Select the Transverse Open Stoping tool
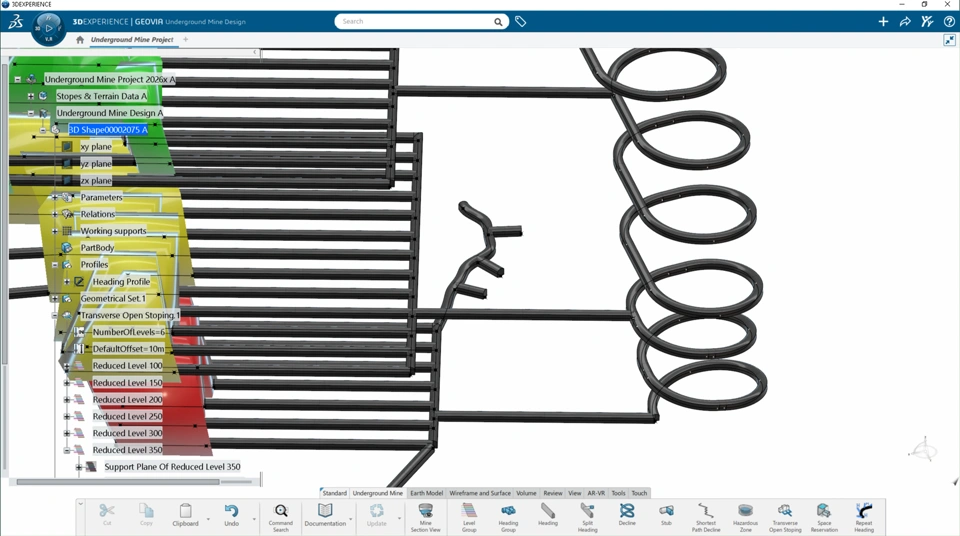Image resolution: width=960 pixels, height=536 pixels. pos(785,511)
